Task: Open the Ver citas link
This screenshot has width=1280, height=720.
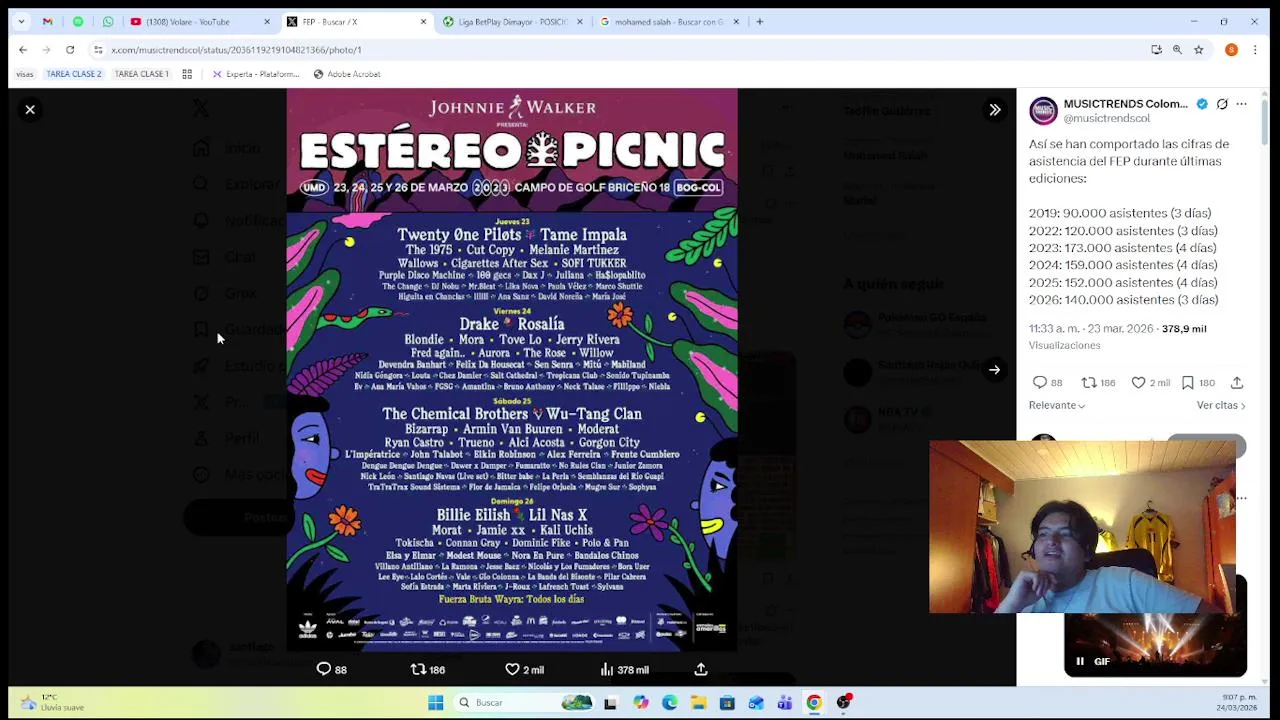Action: click(1221, 405)
